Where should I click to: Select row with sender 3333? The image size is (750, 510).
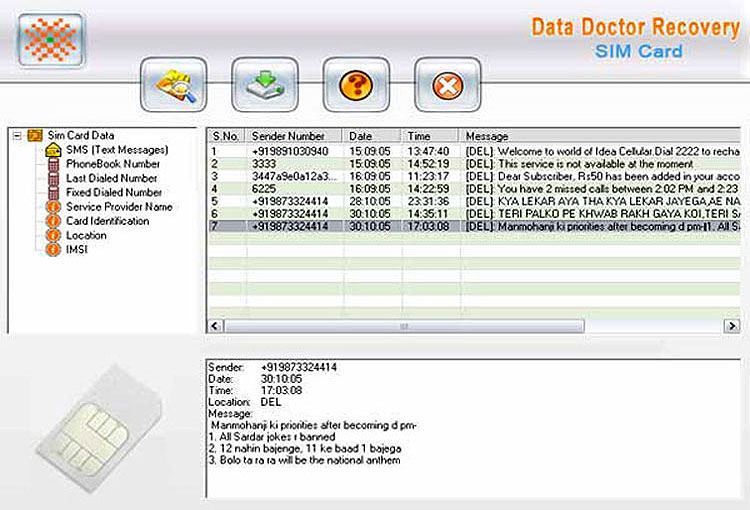click(x=474, y=164)
